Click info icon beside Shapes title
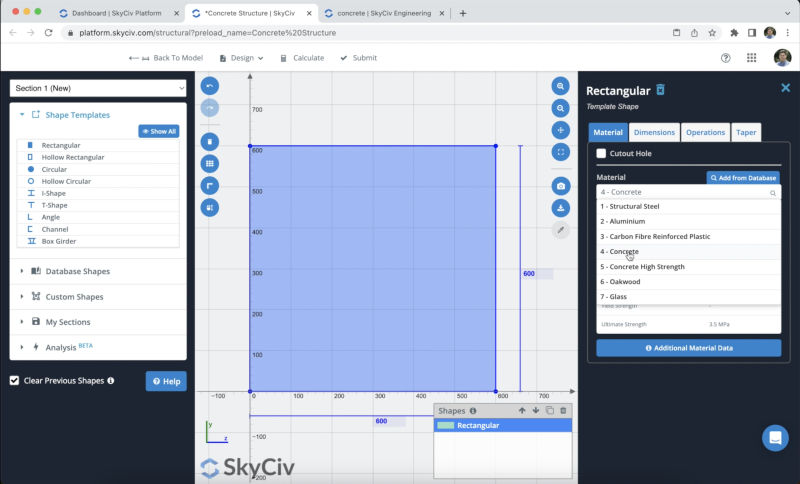The height and width of the screenshot is (484, 800). click(x=473, y=411)
